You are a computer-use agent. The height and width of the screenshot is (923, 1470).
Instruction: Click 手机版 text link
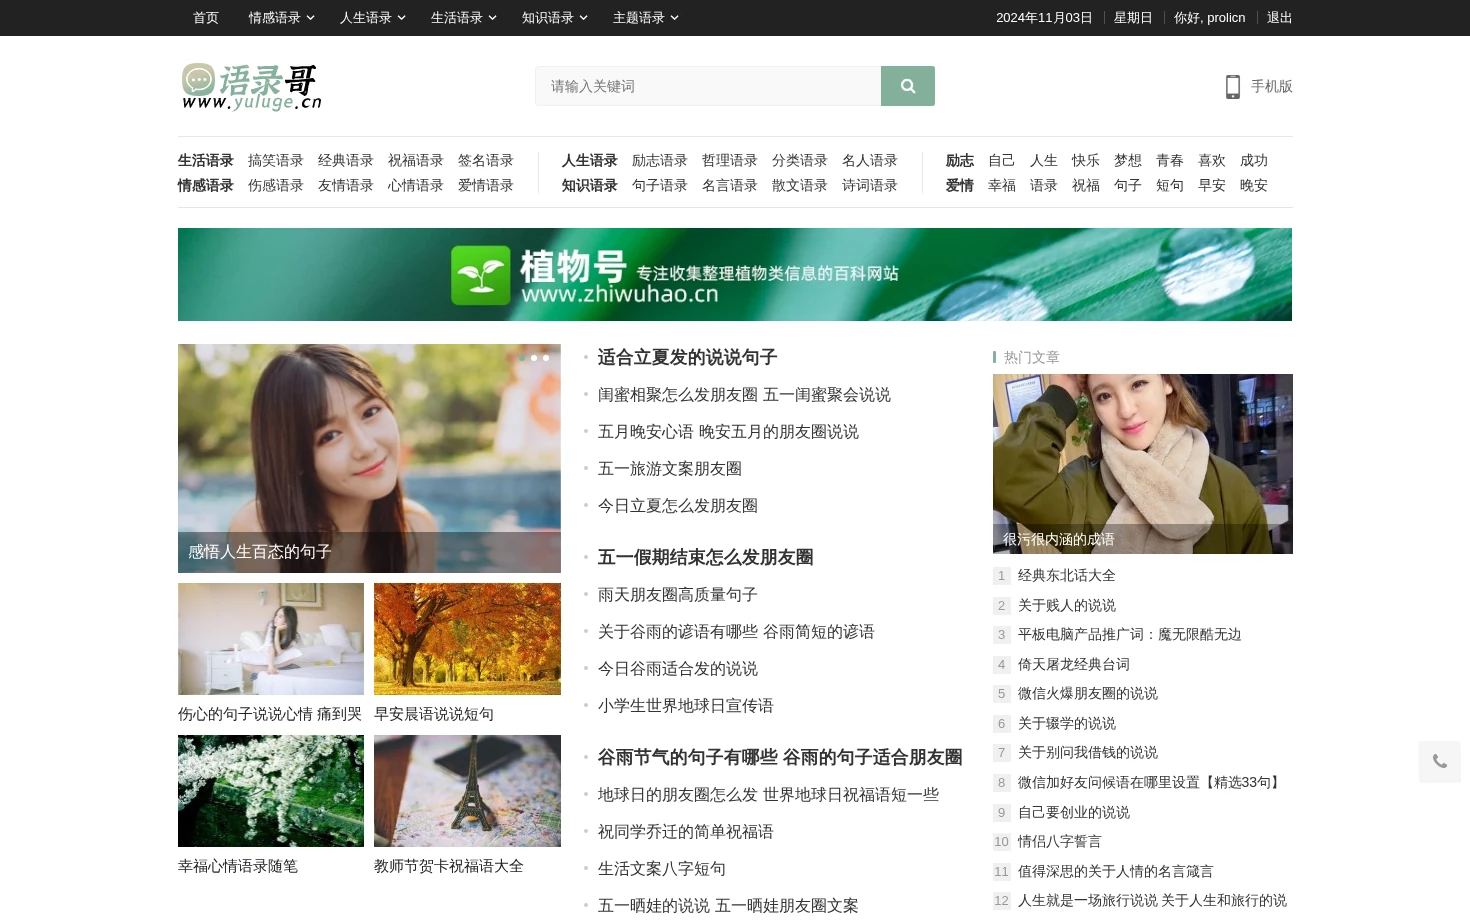(x=1272, y=87)
